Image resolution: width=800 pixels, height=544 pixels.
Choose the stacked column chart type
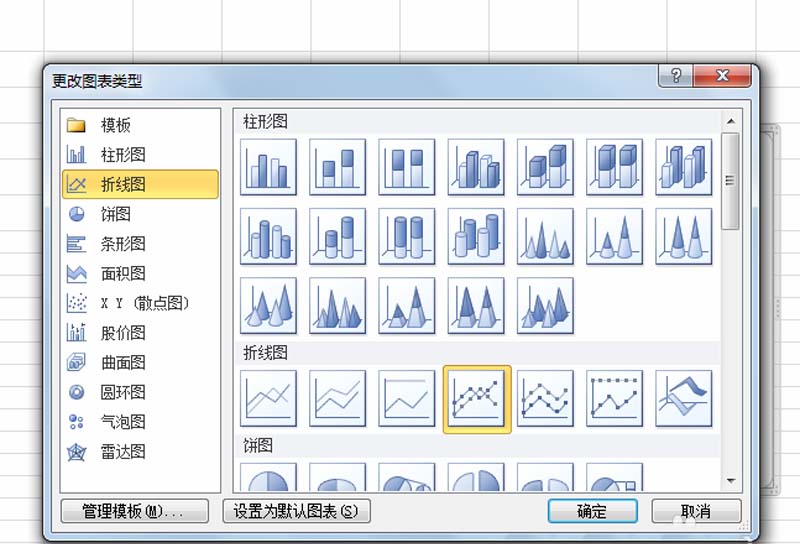(x=337, y=167)
